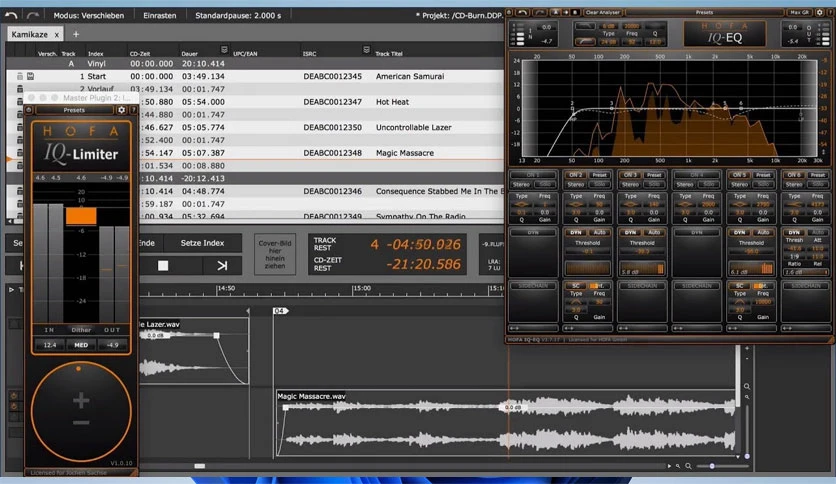Toggle EQ band ON 6
Viewport: 836px width, 484px height.
coord(794,175)
